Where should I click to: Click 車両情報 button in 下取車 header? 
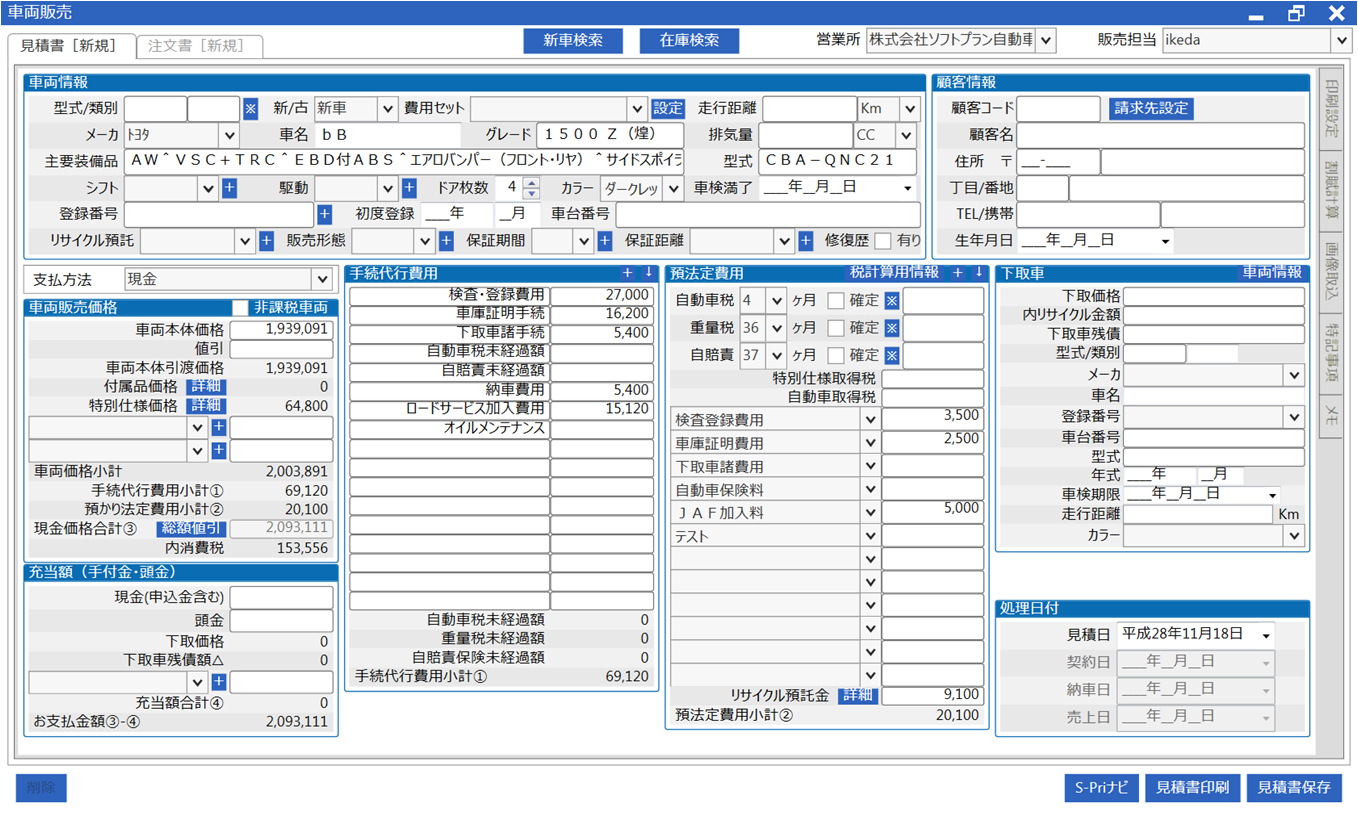[x=1272, y=273]
